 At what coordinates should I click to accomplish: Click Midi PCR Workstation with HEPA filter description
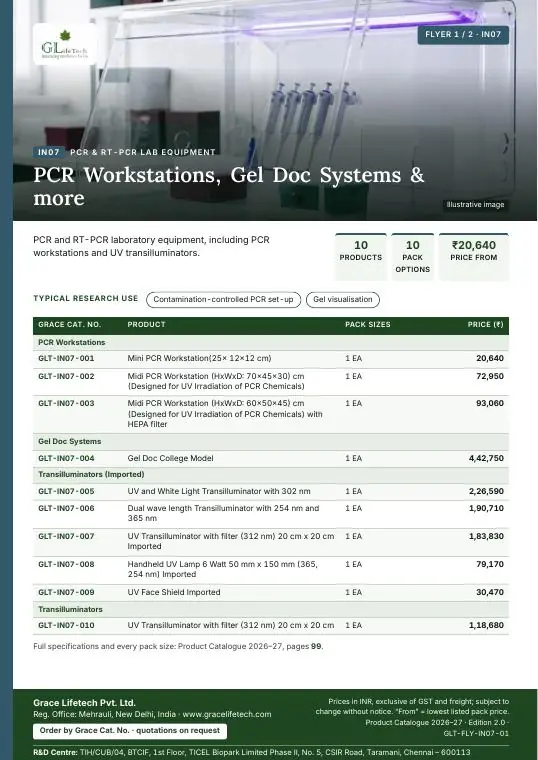tap(225, 414)
